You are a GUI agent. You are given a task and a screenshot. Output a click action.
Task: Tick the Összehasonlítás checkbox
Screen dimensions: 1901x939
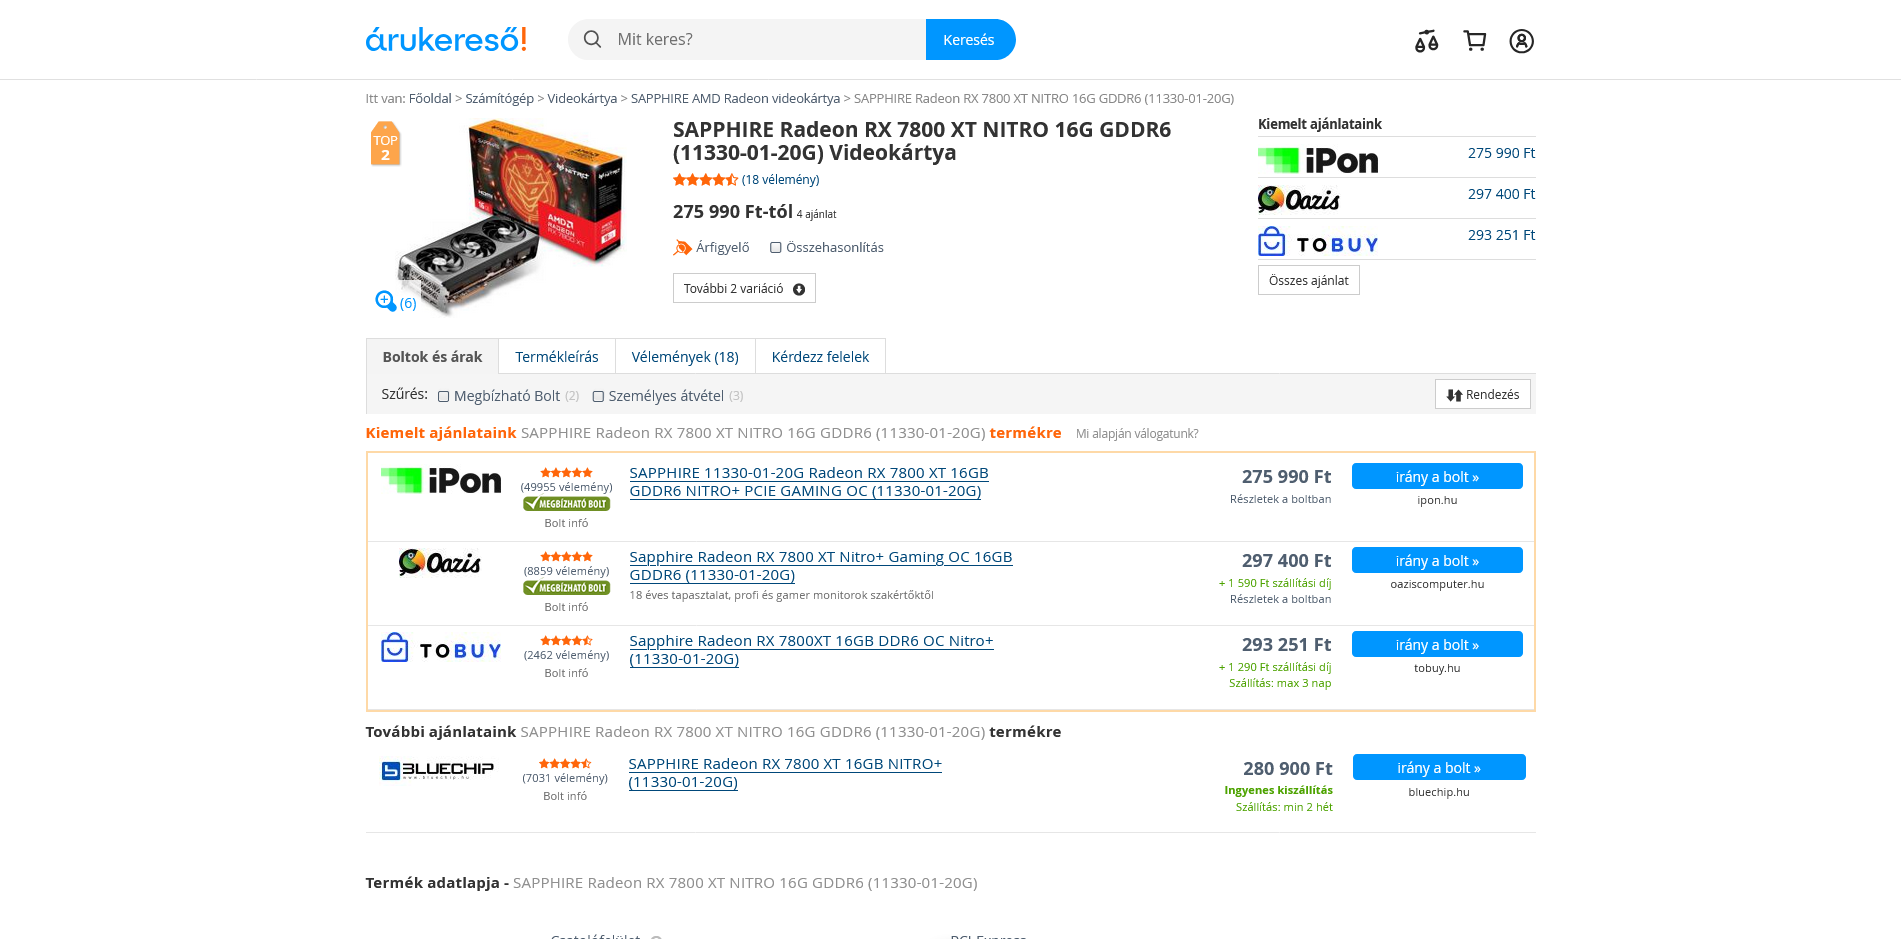pyautogui.click(x=775, y=247)
